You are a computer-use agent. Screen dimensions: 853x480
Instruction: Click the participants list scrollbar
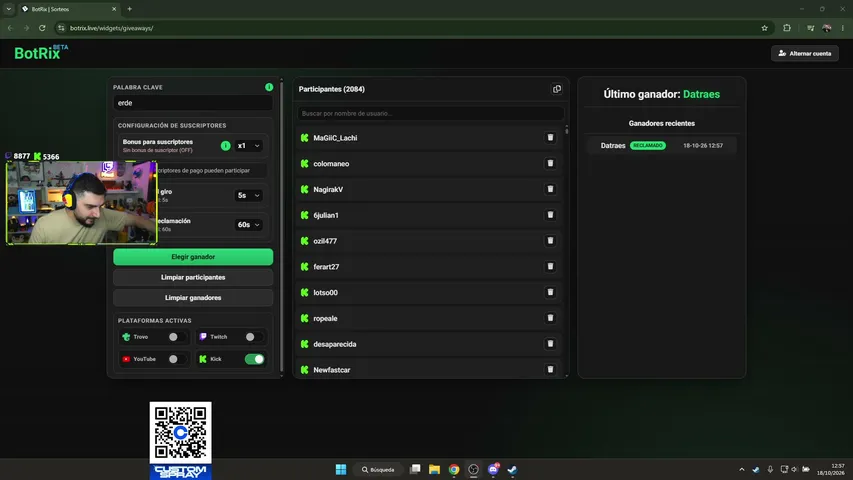(x=567, y=131)
